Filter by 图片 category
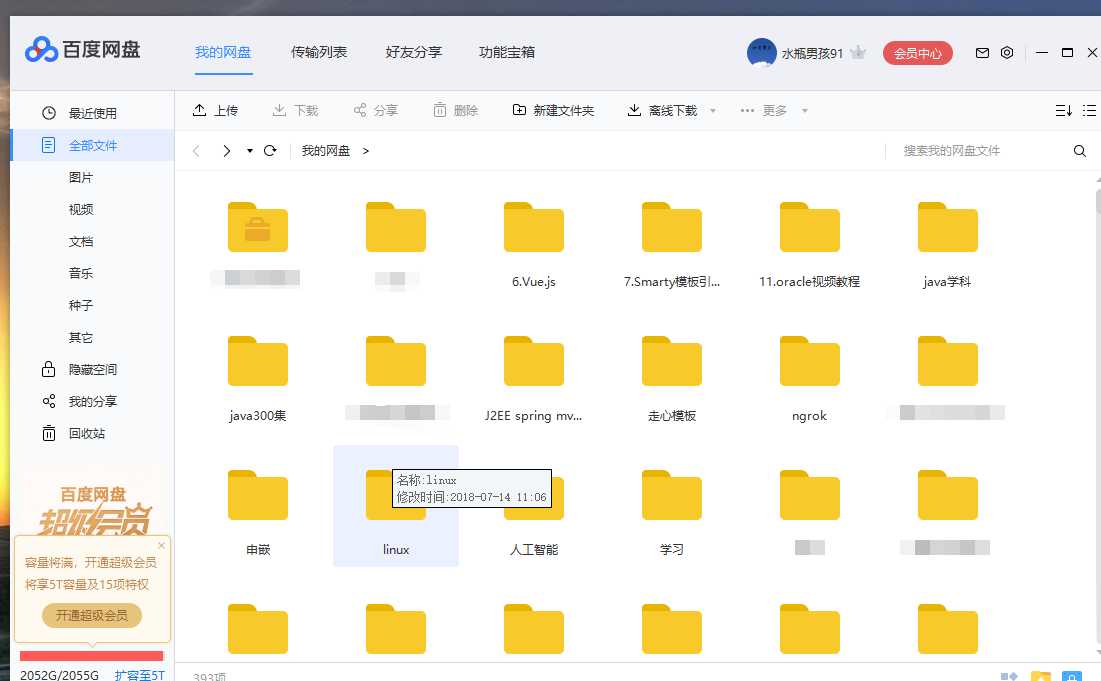 click(x=81, y=178)
